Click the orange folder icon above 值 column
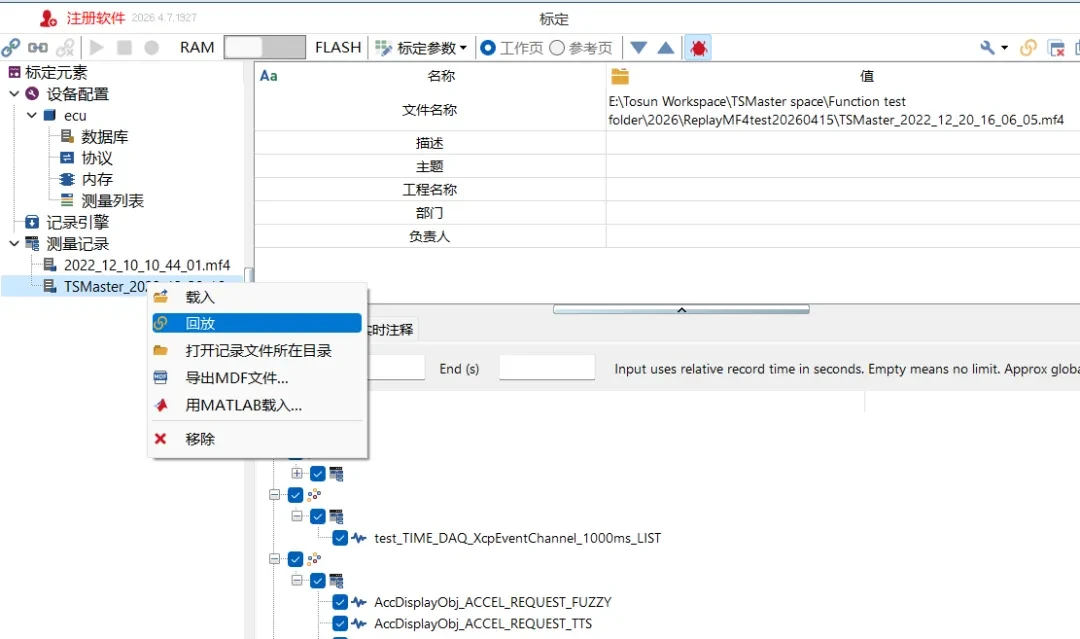 [x=621, y=74]
